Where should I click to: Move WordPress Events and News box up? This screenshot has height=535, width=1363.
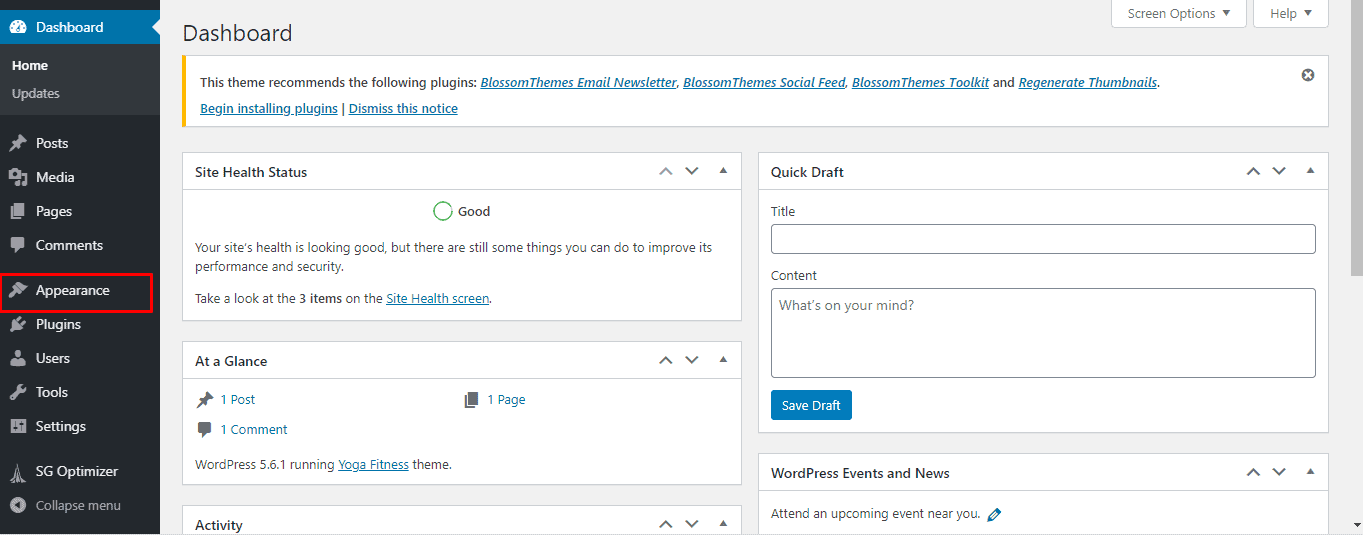click(x=1253, y=472)
